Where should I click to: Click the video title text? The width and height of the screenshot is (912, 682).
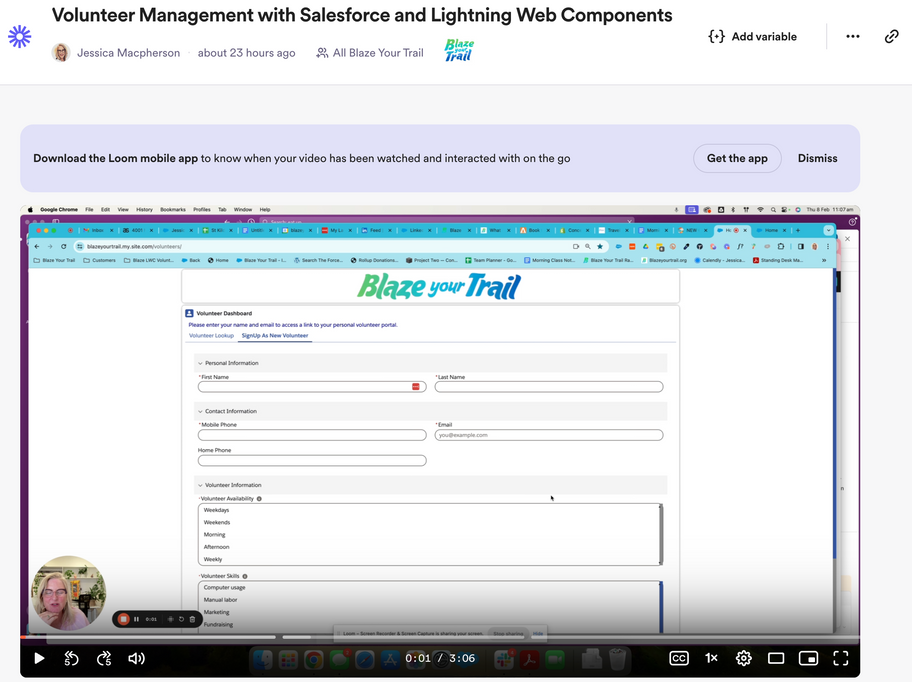[362, 15]
